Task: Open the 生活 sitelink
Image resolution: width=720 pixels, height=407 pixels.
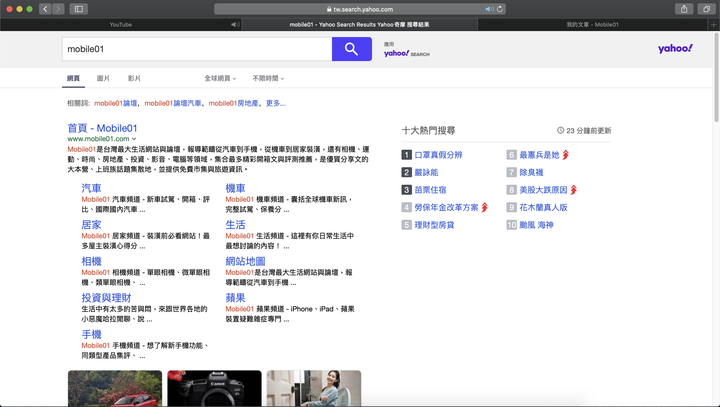Action: [x=235, y=225]
